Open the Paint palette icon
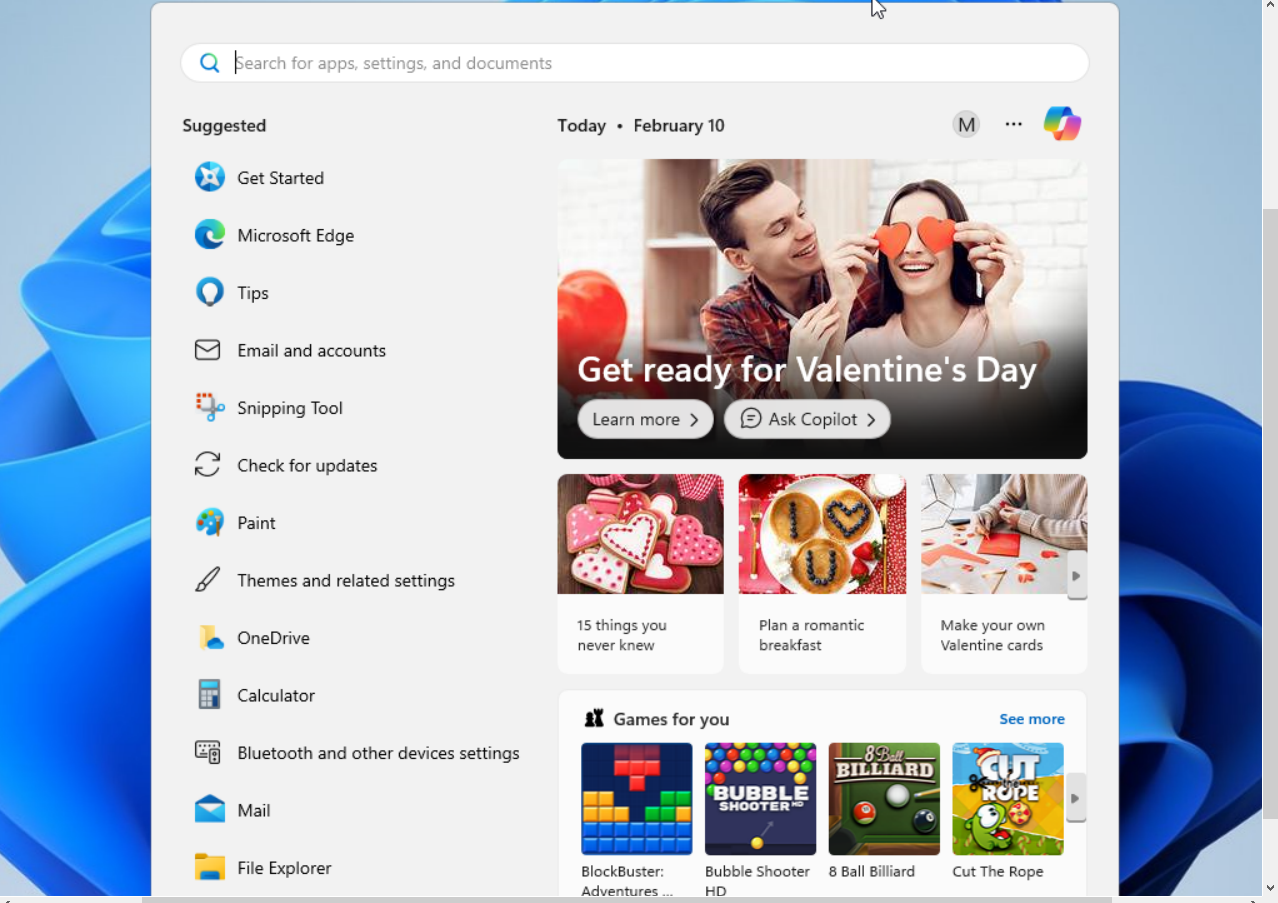This screenshot has height=903, width=1278. click(x=209, y=522)
